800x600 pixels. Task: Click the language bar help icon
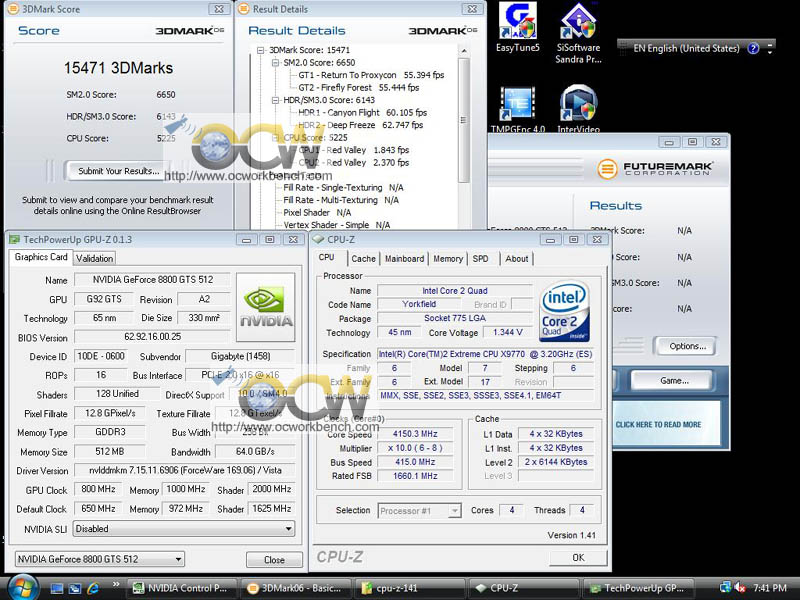tap(753, 48)
